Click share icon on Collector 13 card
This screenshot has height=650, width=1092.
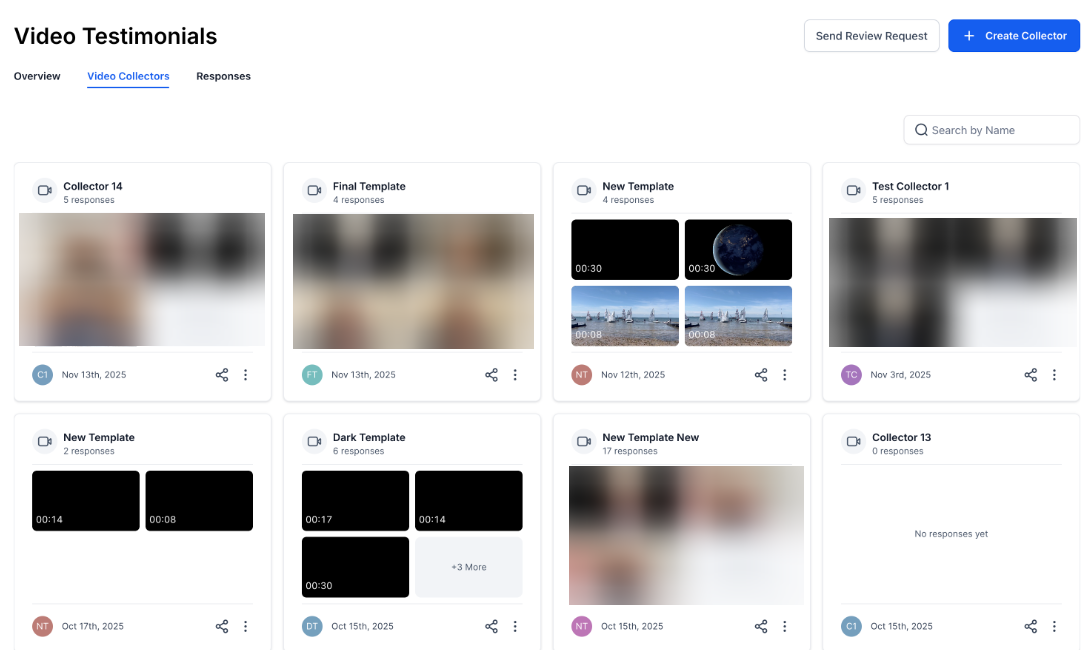tap(1030, 626)
